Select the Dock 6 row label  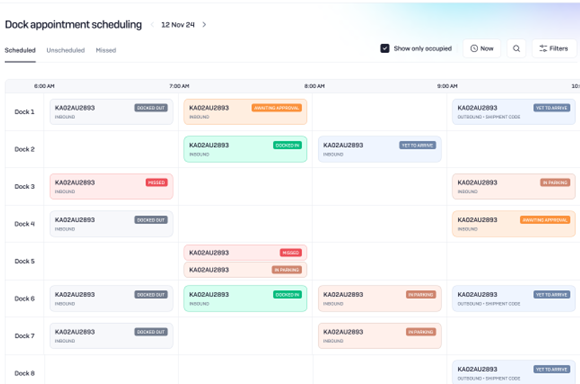(x=24, y=299)
